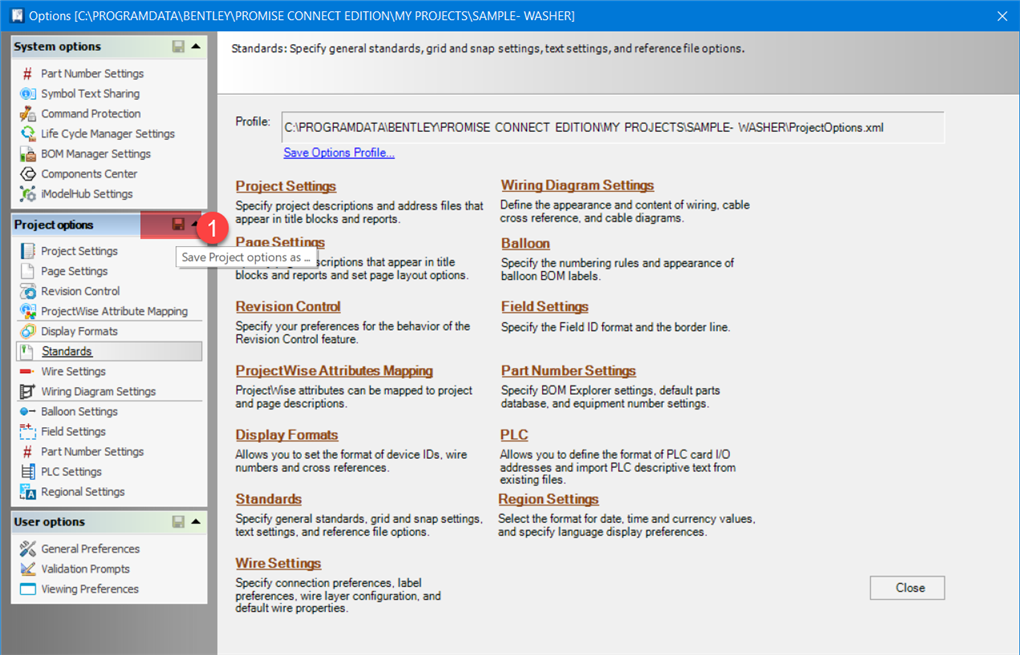The width and height of the screenshot is (1020, 655).
Task: Collapse the System options section
Action: 196,46
